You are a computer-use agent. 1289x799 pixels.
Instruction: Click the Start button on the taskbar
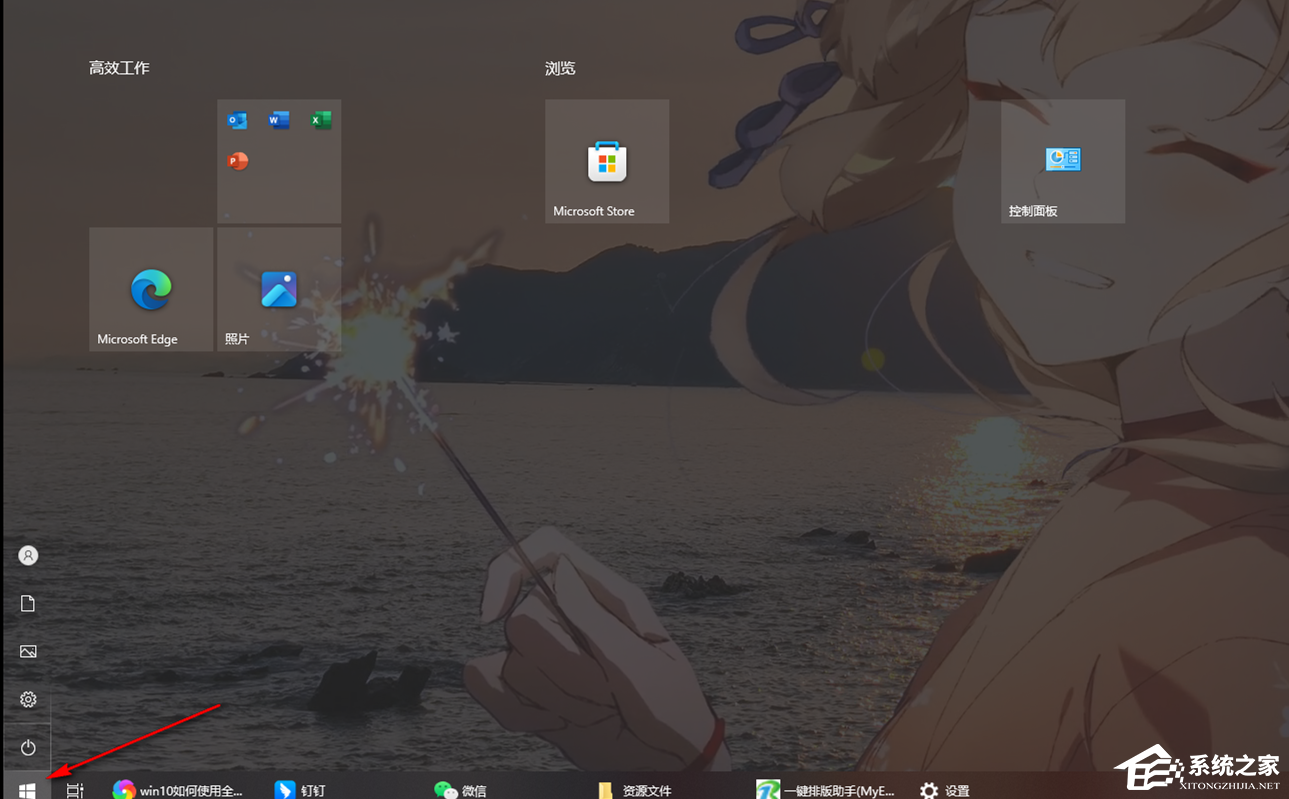(x=25, y=790)
